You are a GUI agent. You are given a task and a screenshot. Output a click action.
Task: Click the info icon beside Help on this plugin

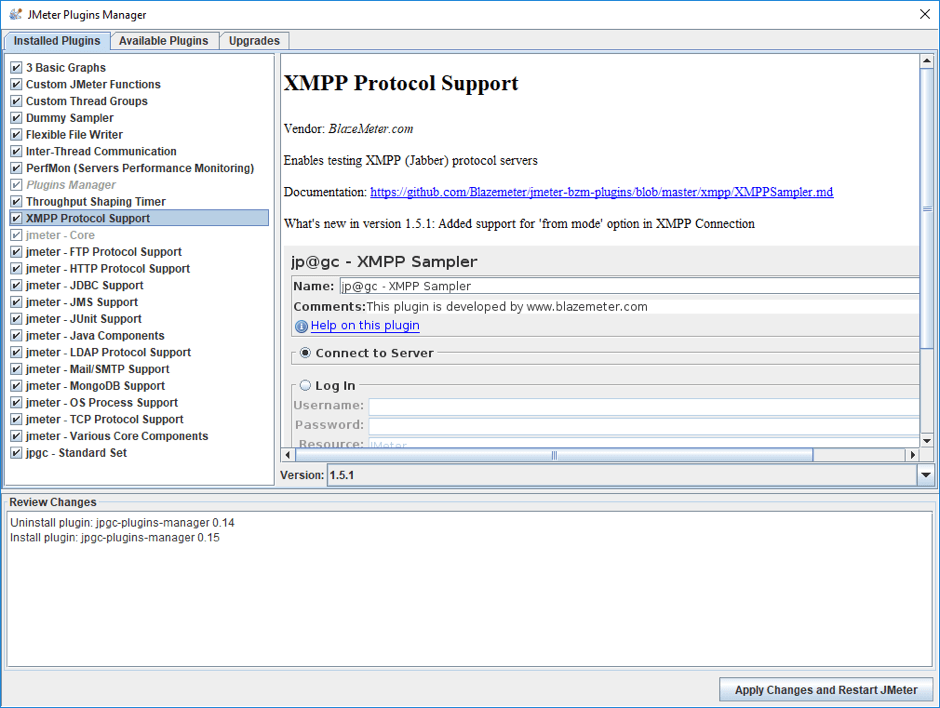click(302, 326)
